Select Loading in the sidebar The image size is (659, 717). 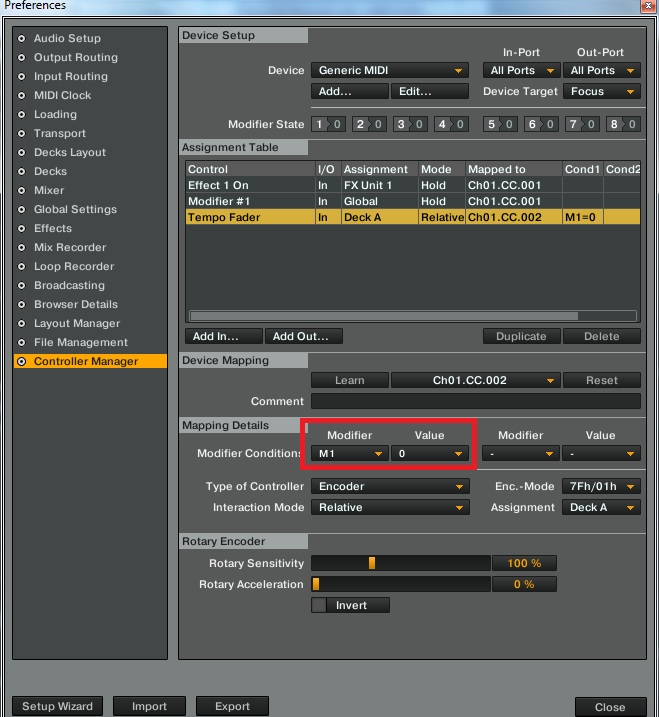pyautogui.click(x=55, y=114)
